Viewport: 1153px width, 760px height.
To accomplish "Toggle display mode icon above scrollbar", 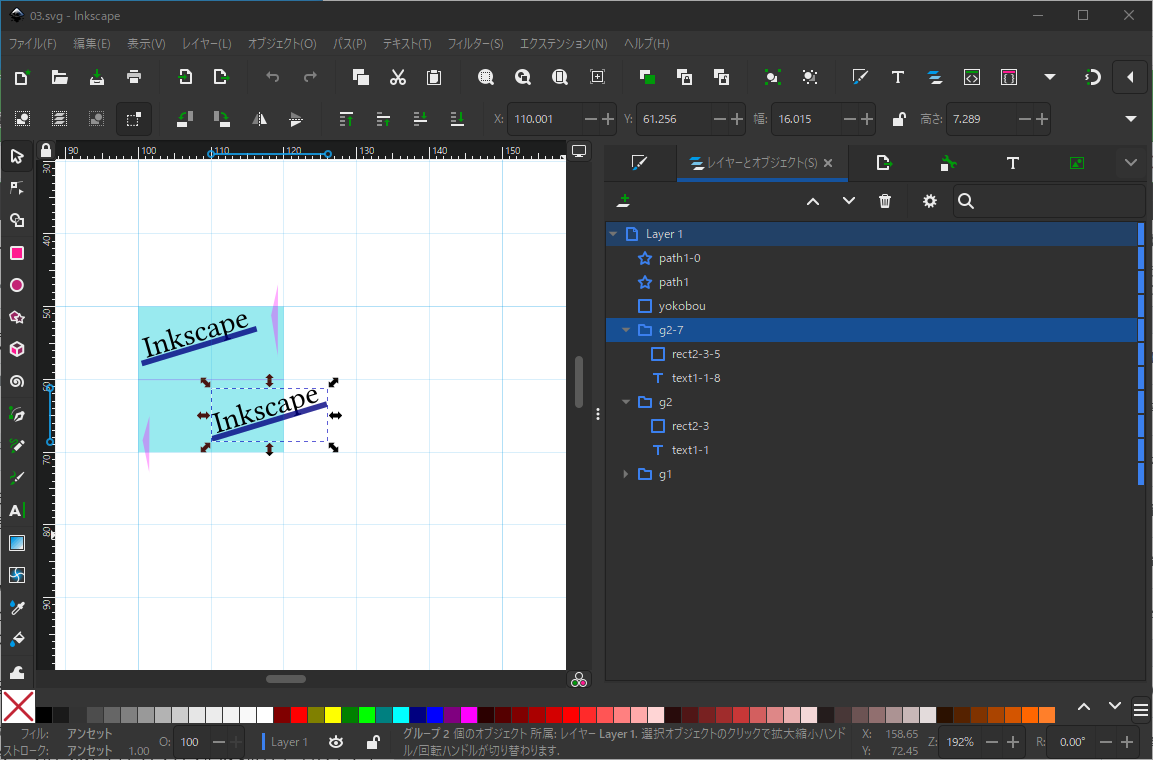I will point(579,151).
